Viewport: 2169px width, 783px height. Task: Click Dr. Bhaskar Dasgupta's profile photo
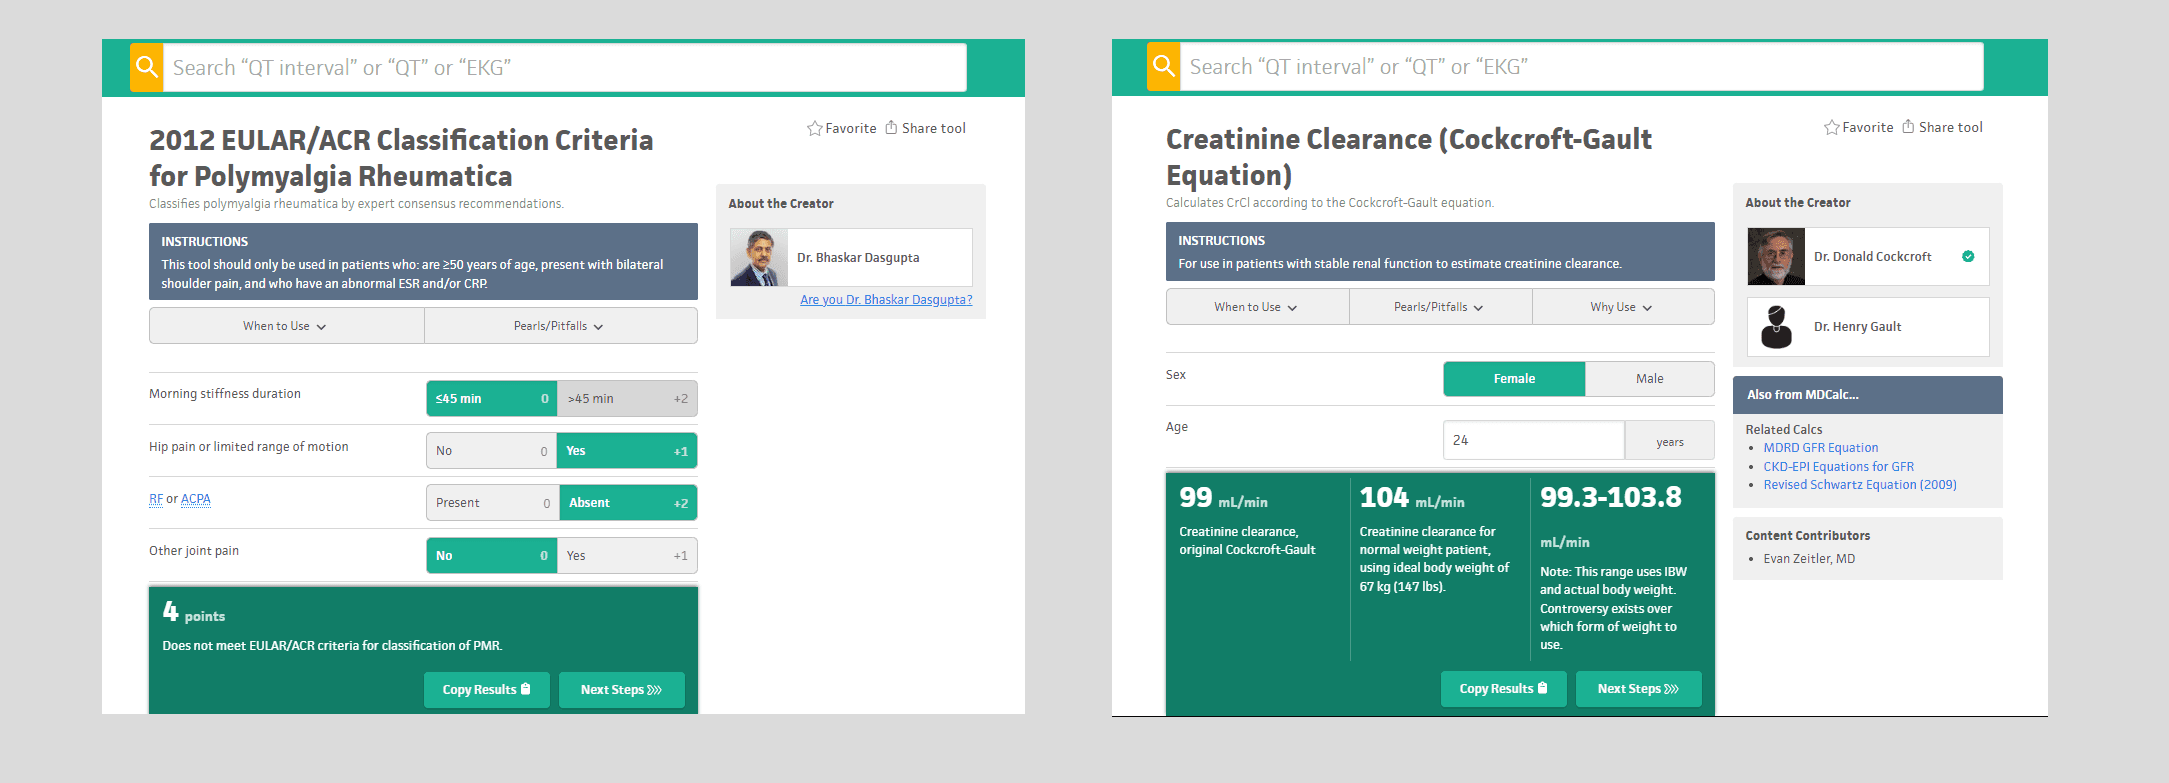(x=758, y=258)
